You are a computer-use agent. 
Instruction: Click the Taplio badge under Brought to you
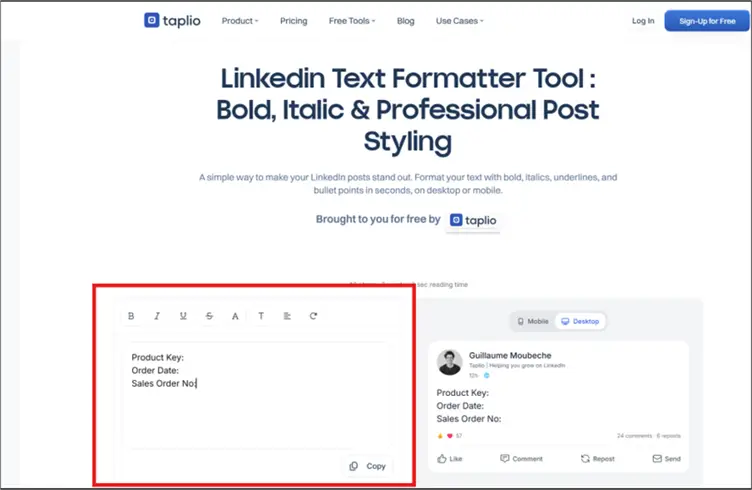[473, 221]
